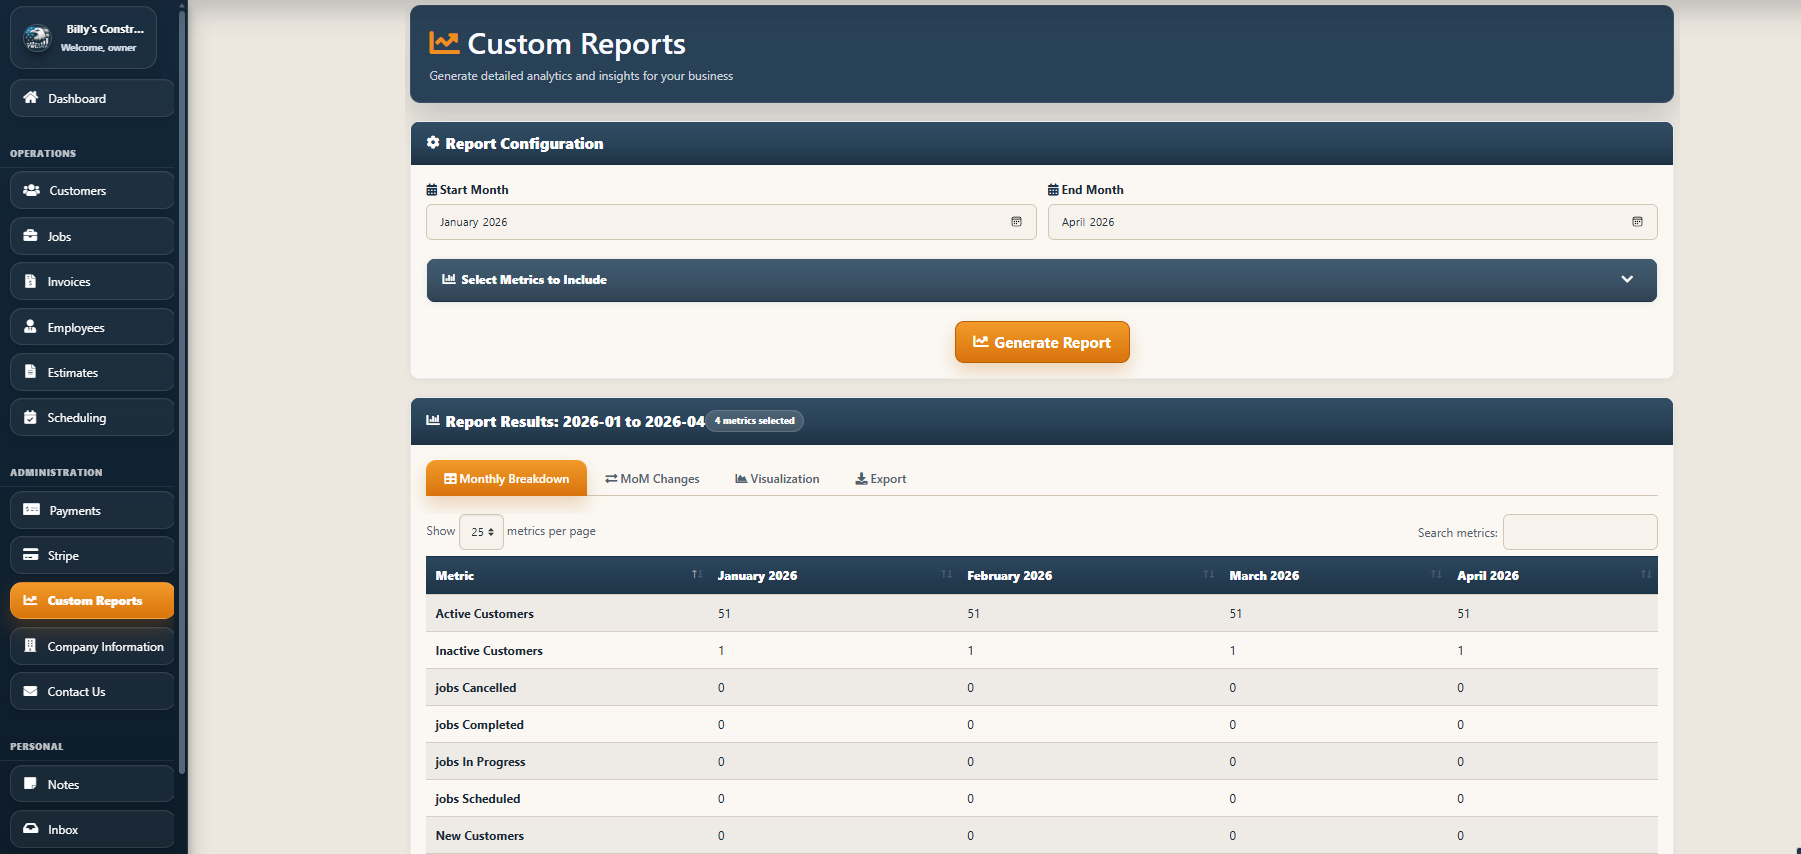Sort by February 2026 column arrows
Screen dimensions: 1801x854
pyautogui.click(x=1208, y=574)
